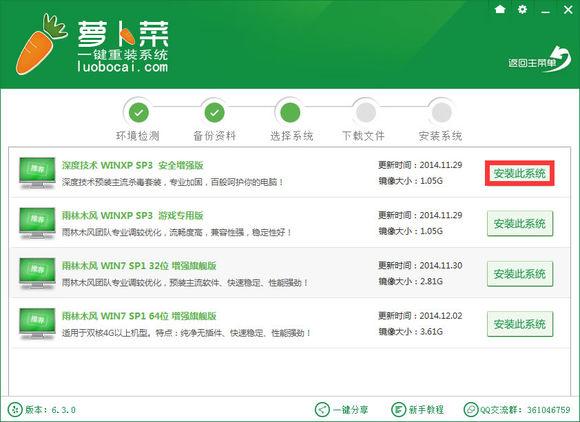Select the 环境检测 step circle
This screenshot has height=422, width=580.
click(x=139, y=112)
